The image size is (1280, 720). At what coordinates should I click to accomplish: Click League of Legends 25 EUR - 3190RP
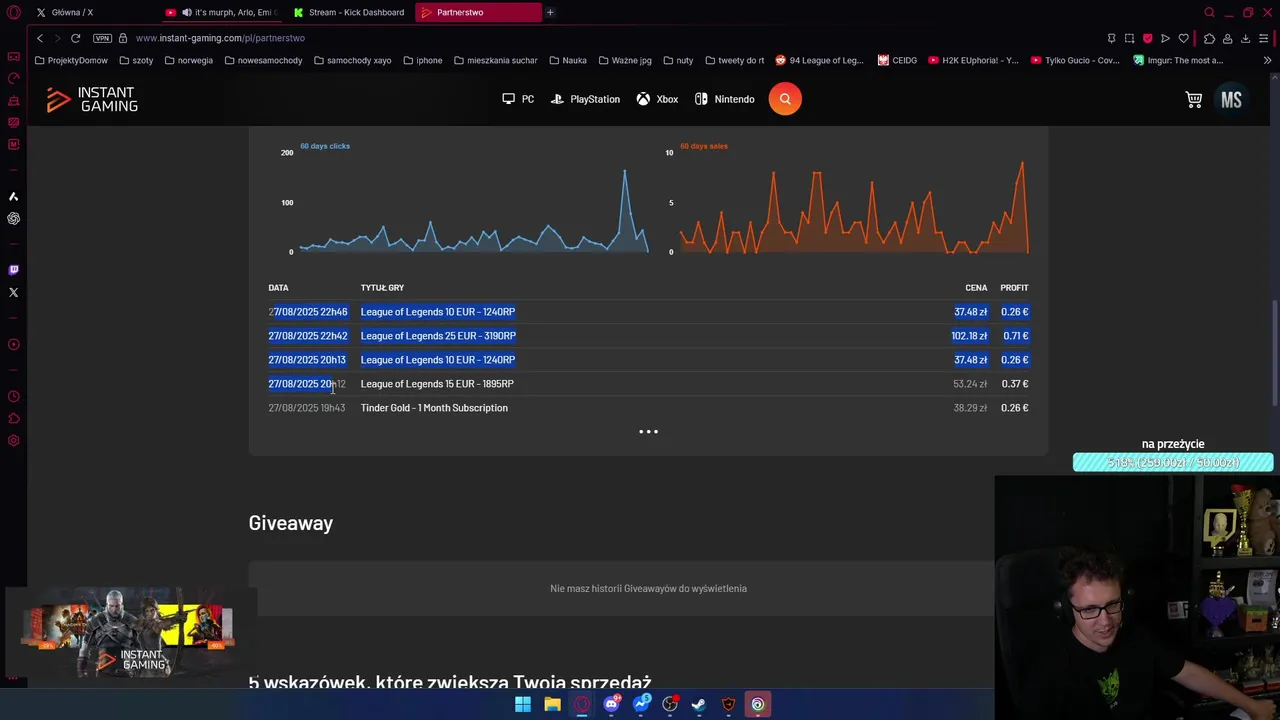[x=438, y=336]
